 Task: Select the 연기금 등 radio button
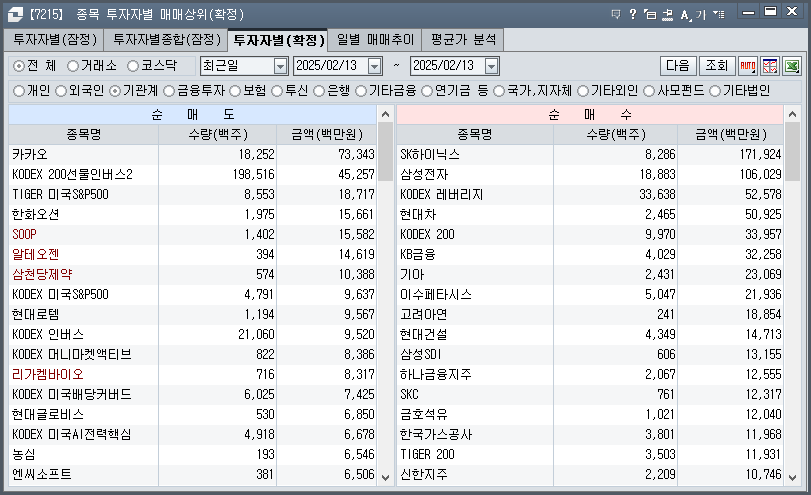427,91
